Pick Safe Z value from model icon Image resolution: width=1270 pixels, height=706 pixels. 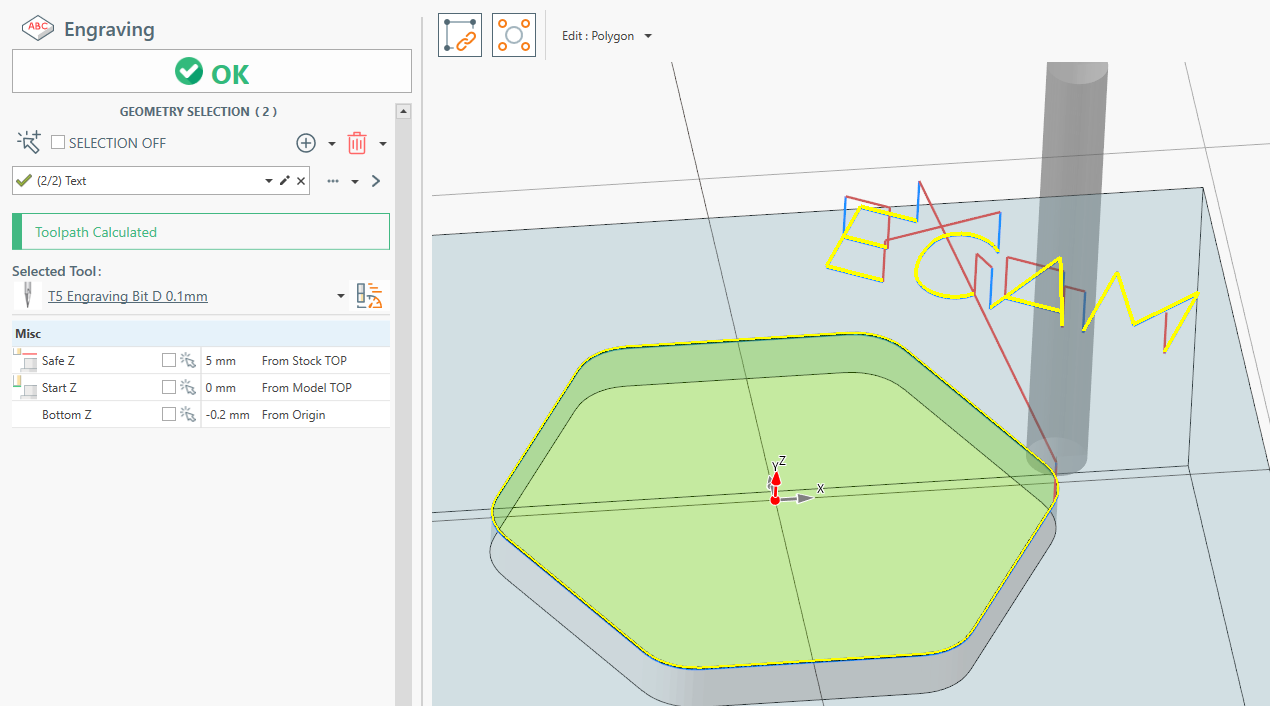tap(187, 361)
